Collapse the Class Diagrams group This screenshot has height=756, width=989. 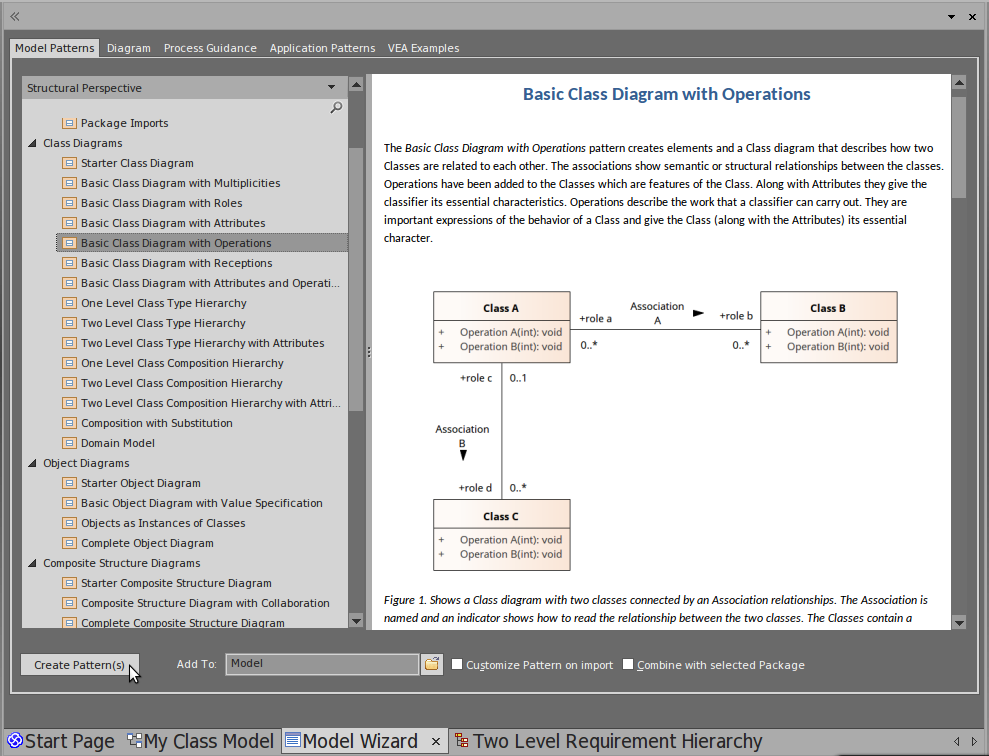31,143
